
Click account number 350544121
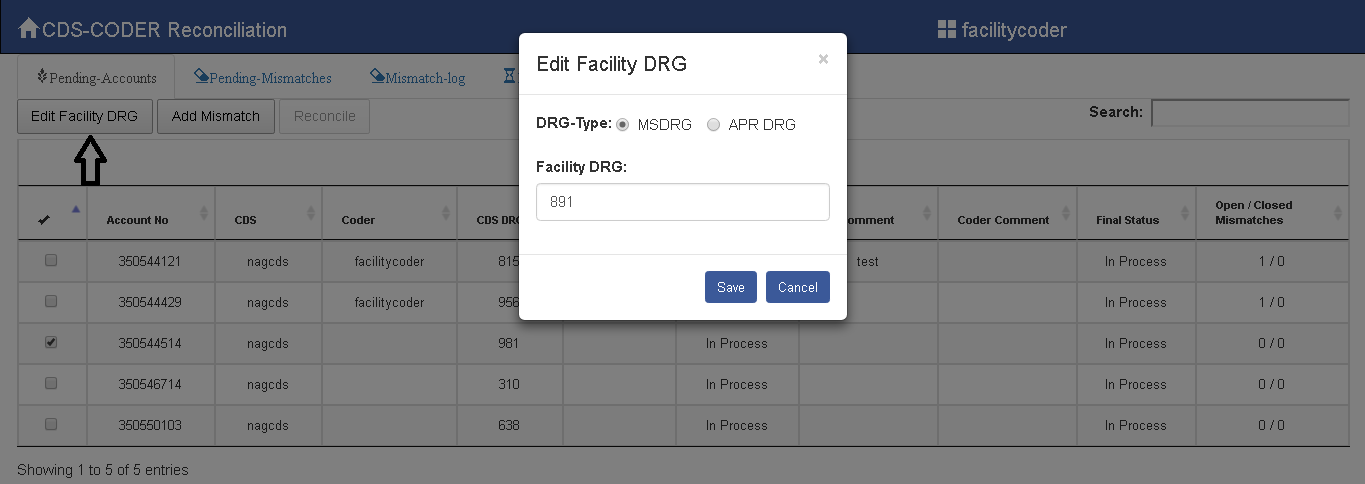(152, 261)
